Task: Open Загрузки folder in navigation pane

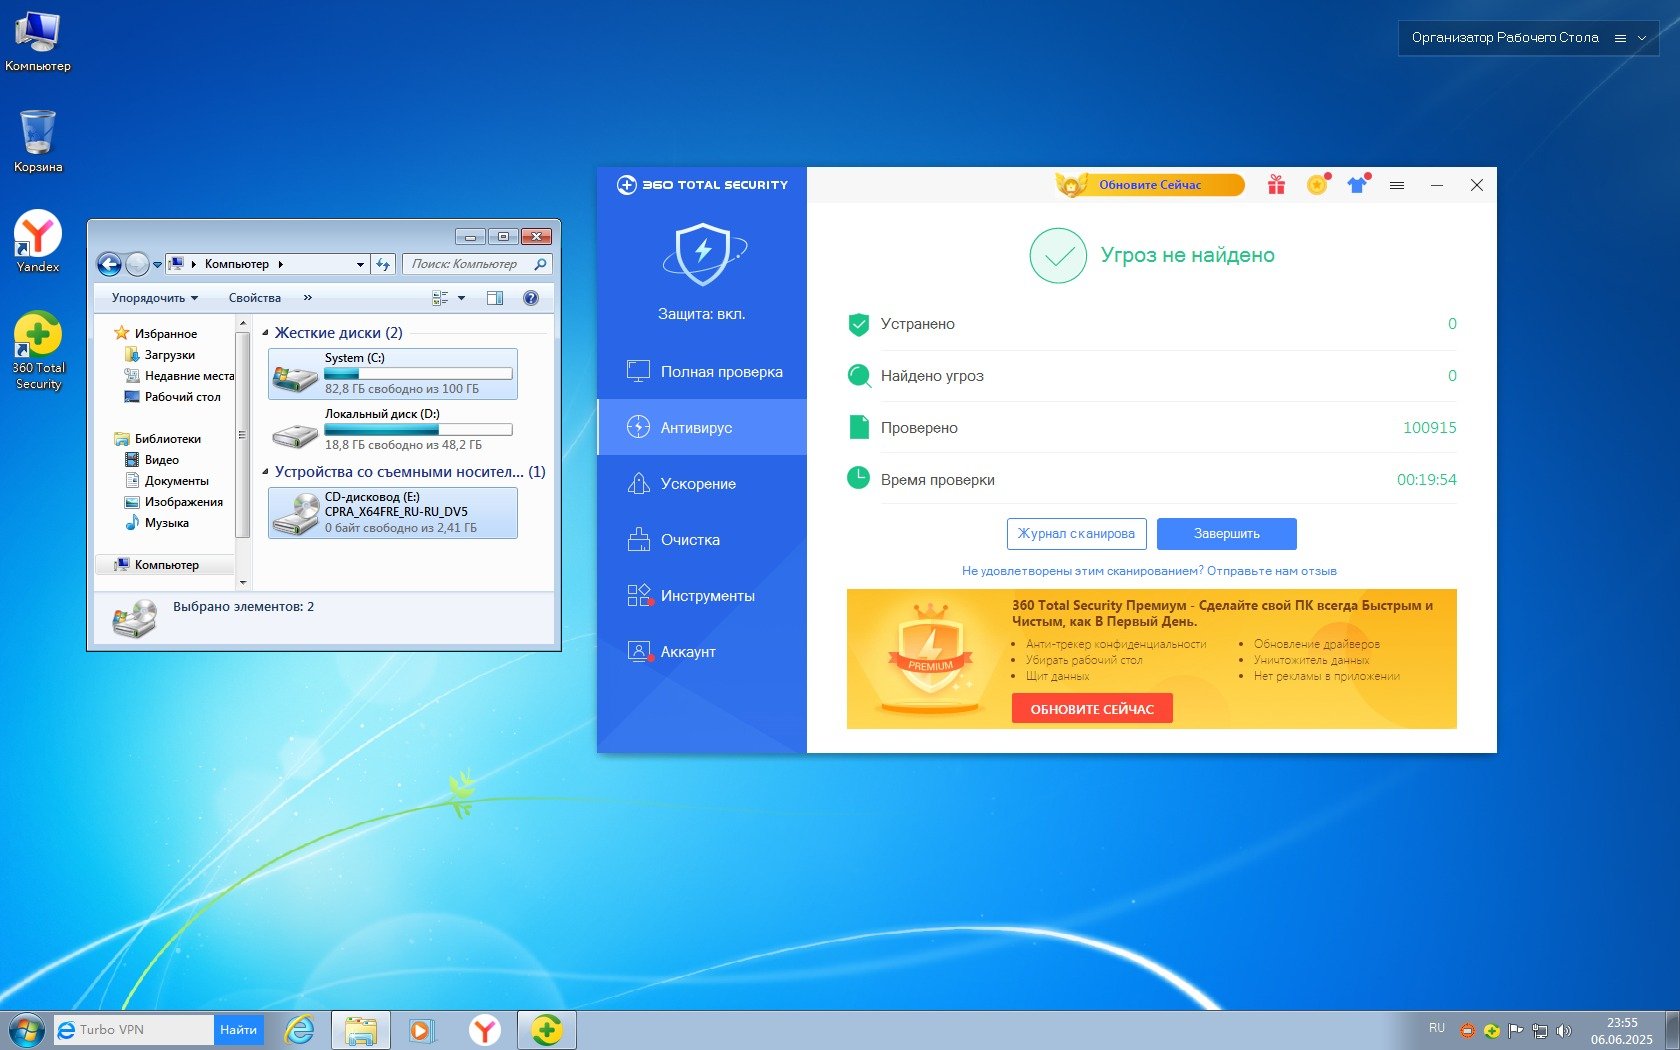Action: coord(160,355)
